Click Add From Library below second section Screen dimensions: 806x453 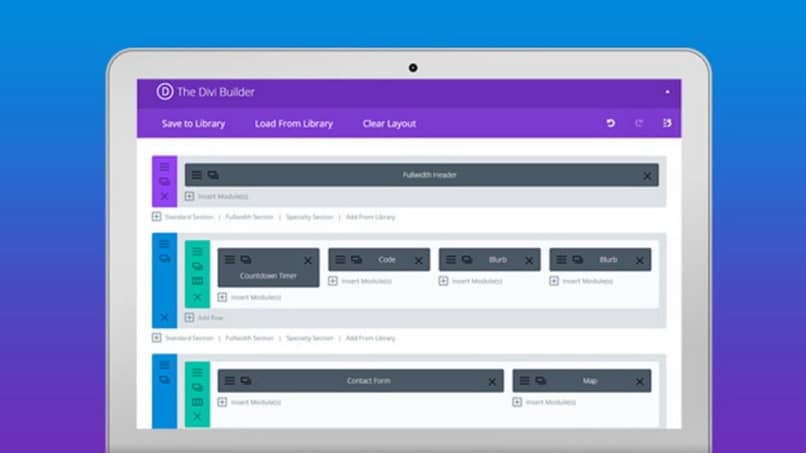pos(371,338)
